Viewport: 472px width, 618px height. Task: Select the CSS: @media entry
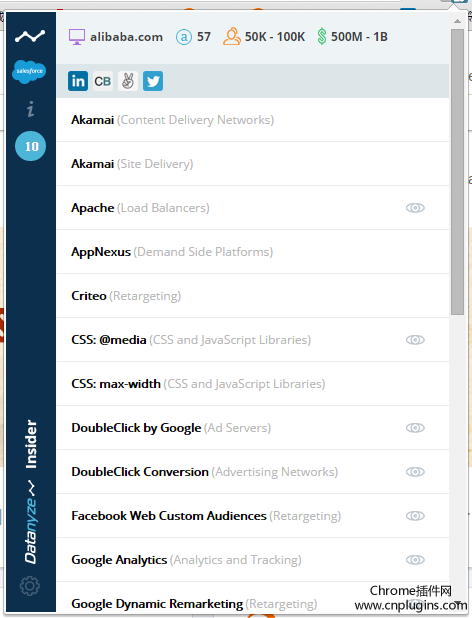coord(253,340)
